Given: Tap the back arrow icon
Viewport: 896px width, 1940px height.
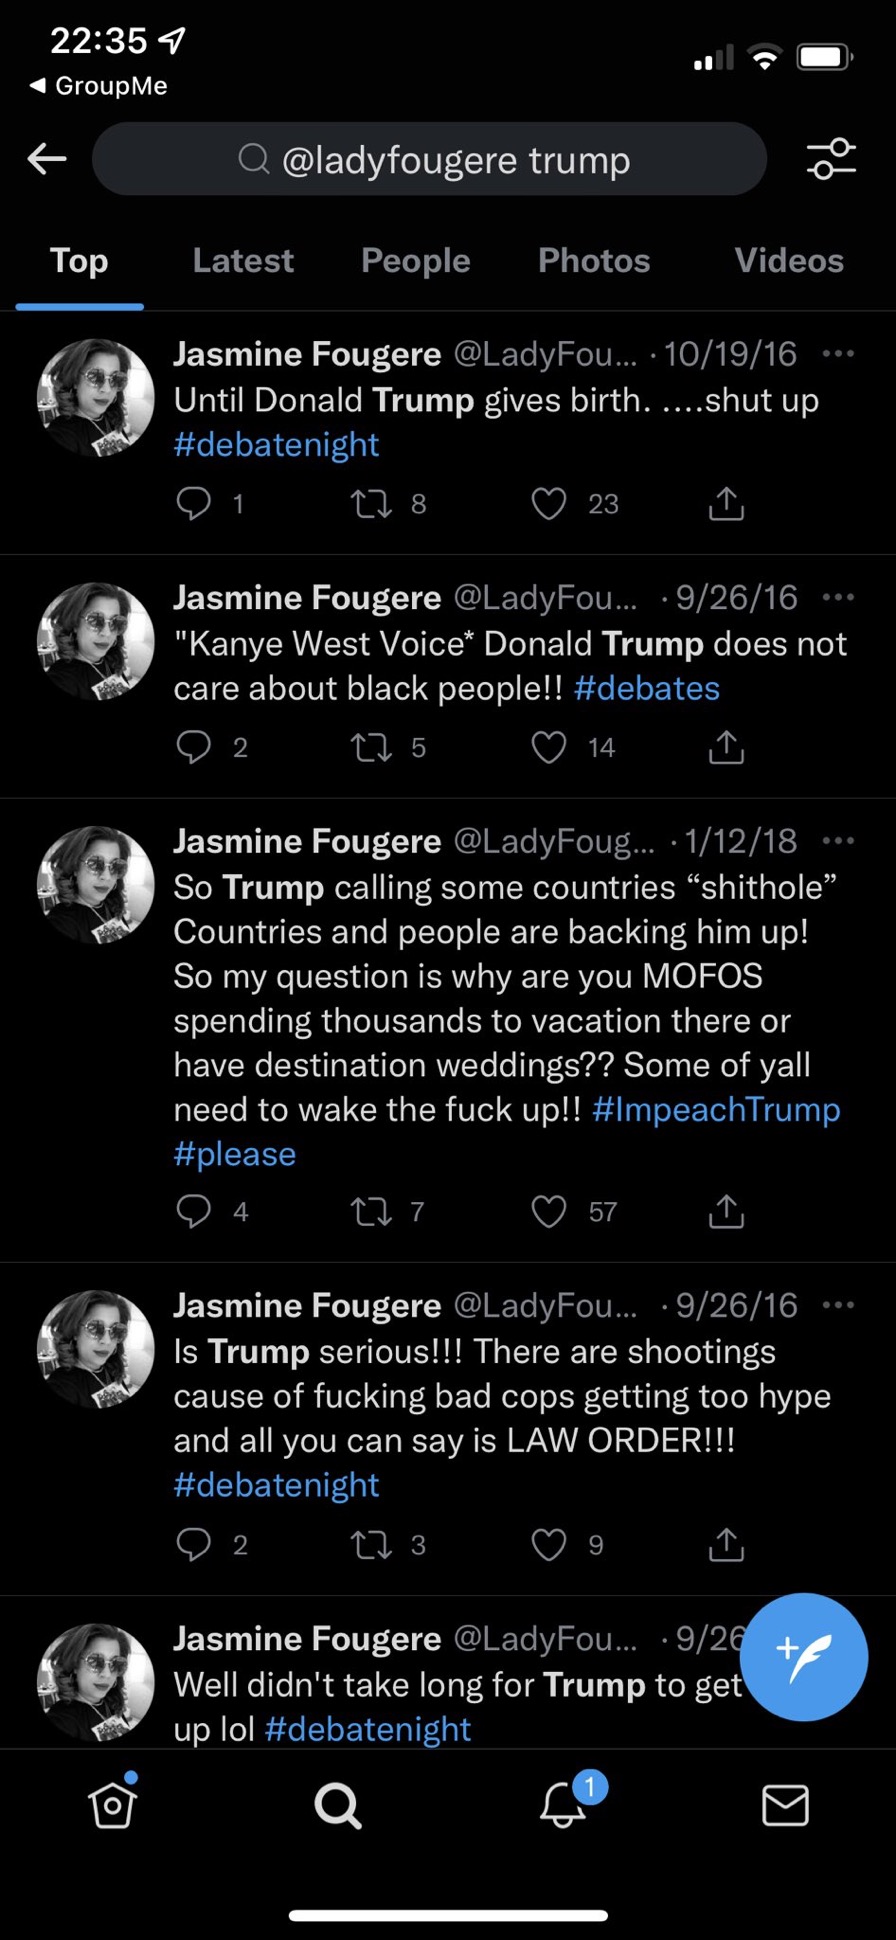Looking at the screenshot, I should click(x=47, y=158).
